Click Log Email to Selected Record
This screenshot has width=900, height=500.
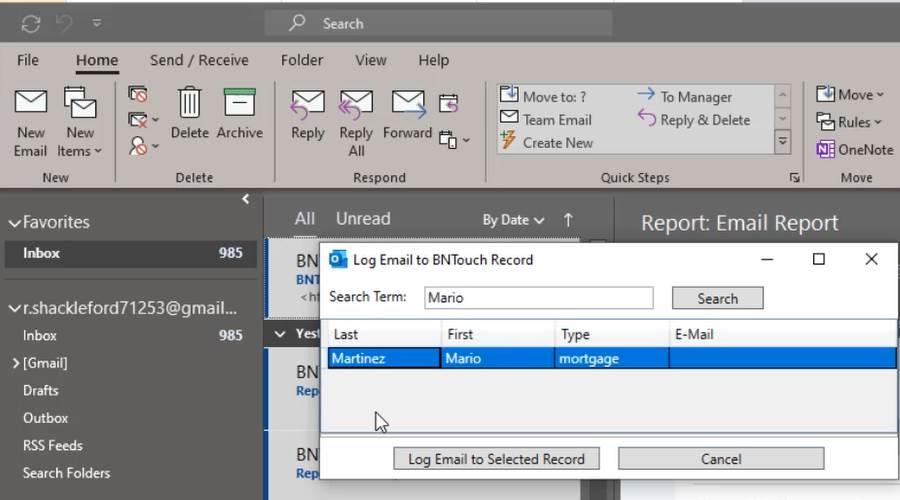coord(496,459)
